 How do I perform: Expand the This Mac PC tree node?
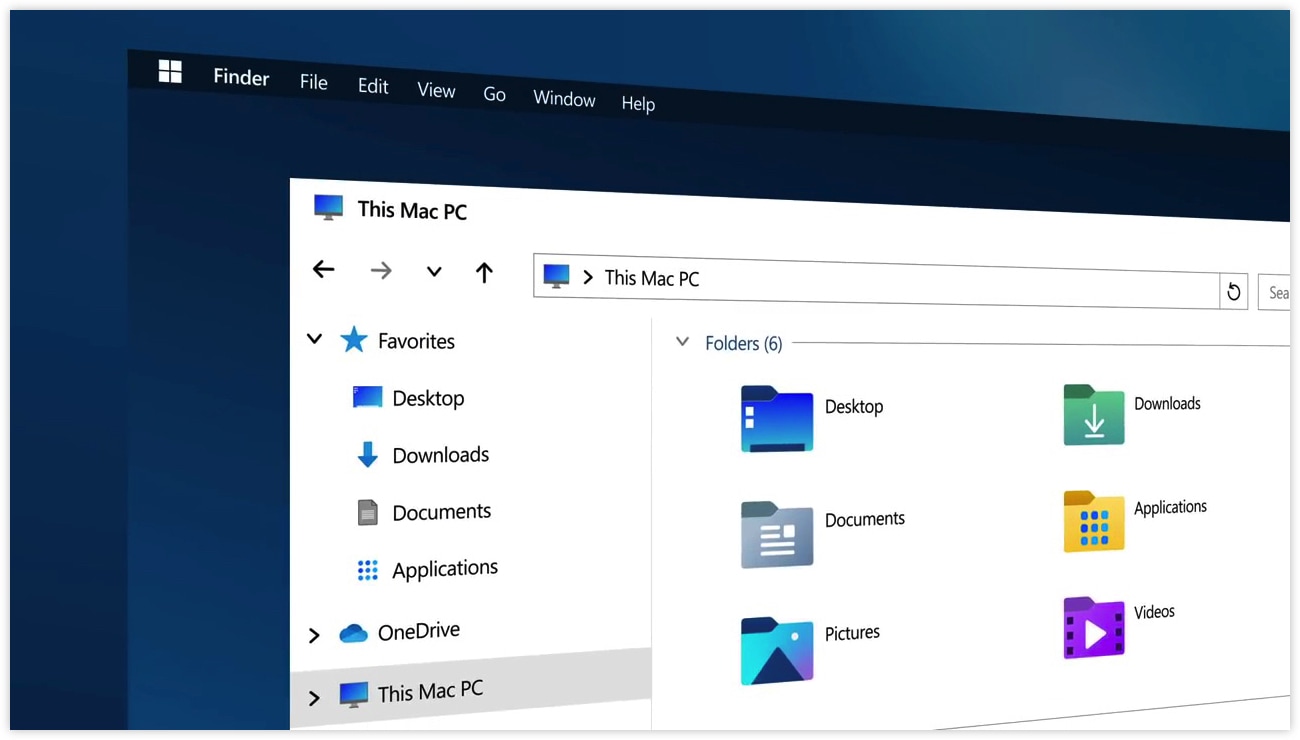tap(314, 698)
